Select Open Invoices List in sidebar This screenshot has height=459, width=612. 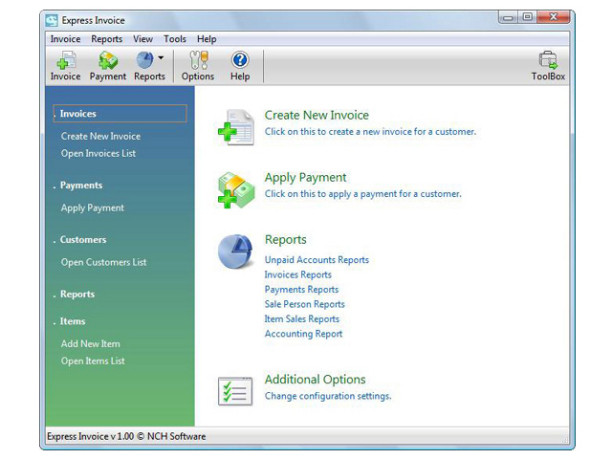[98, 153]
